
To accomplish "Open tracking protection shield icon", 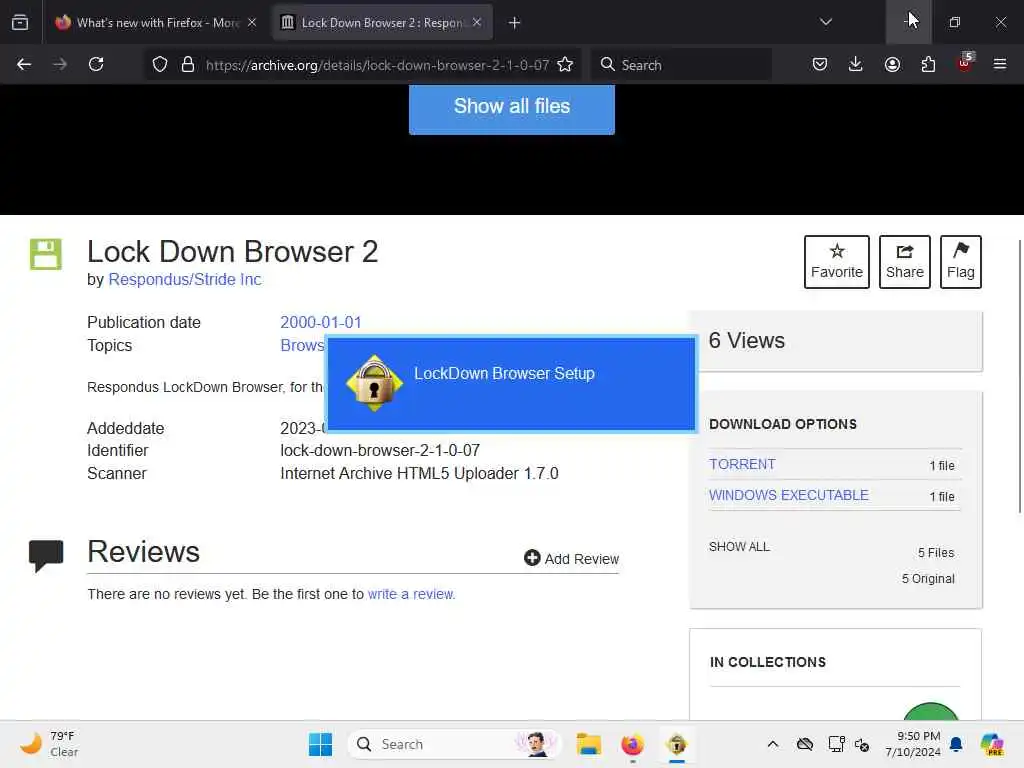I will point(160,64).
